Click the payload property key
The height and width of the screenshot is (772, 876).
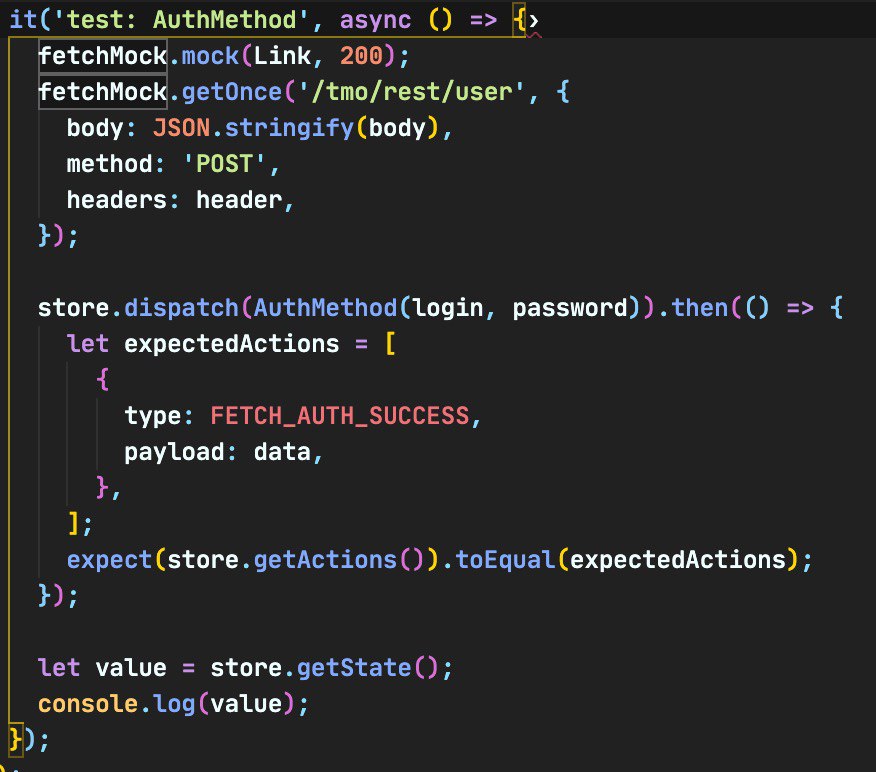click(x=174, y=452)
